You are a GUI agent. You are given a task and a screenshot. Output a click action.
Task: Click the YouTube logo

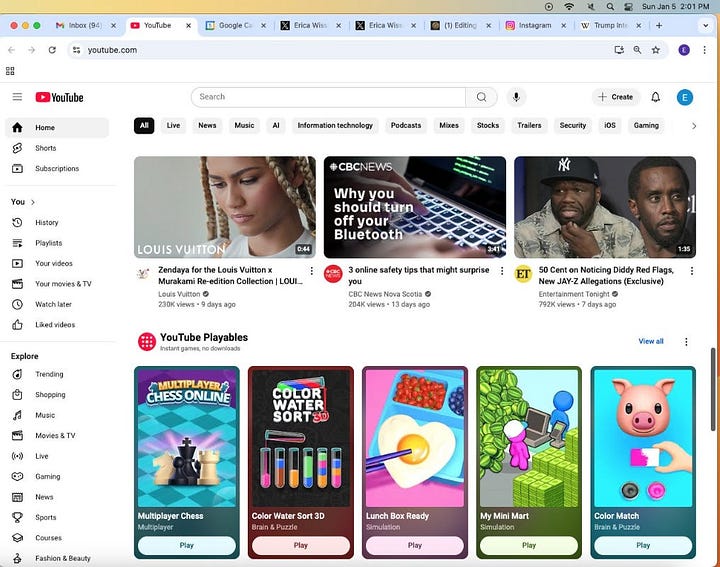point(60,97)
